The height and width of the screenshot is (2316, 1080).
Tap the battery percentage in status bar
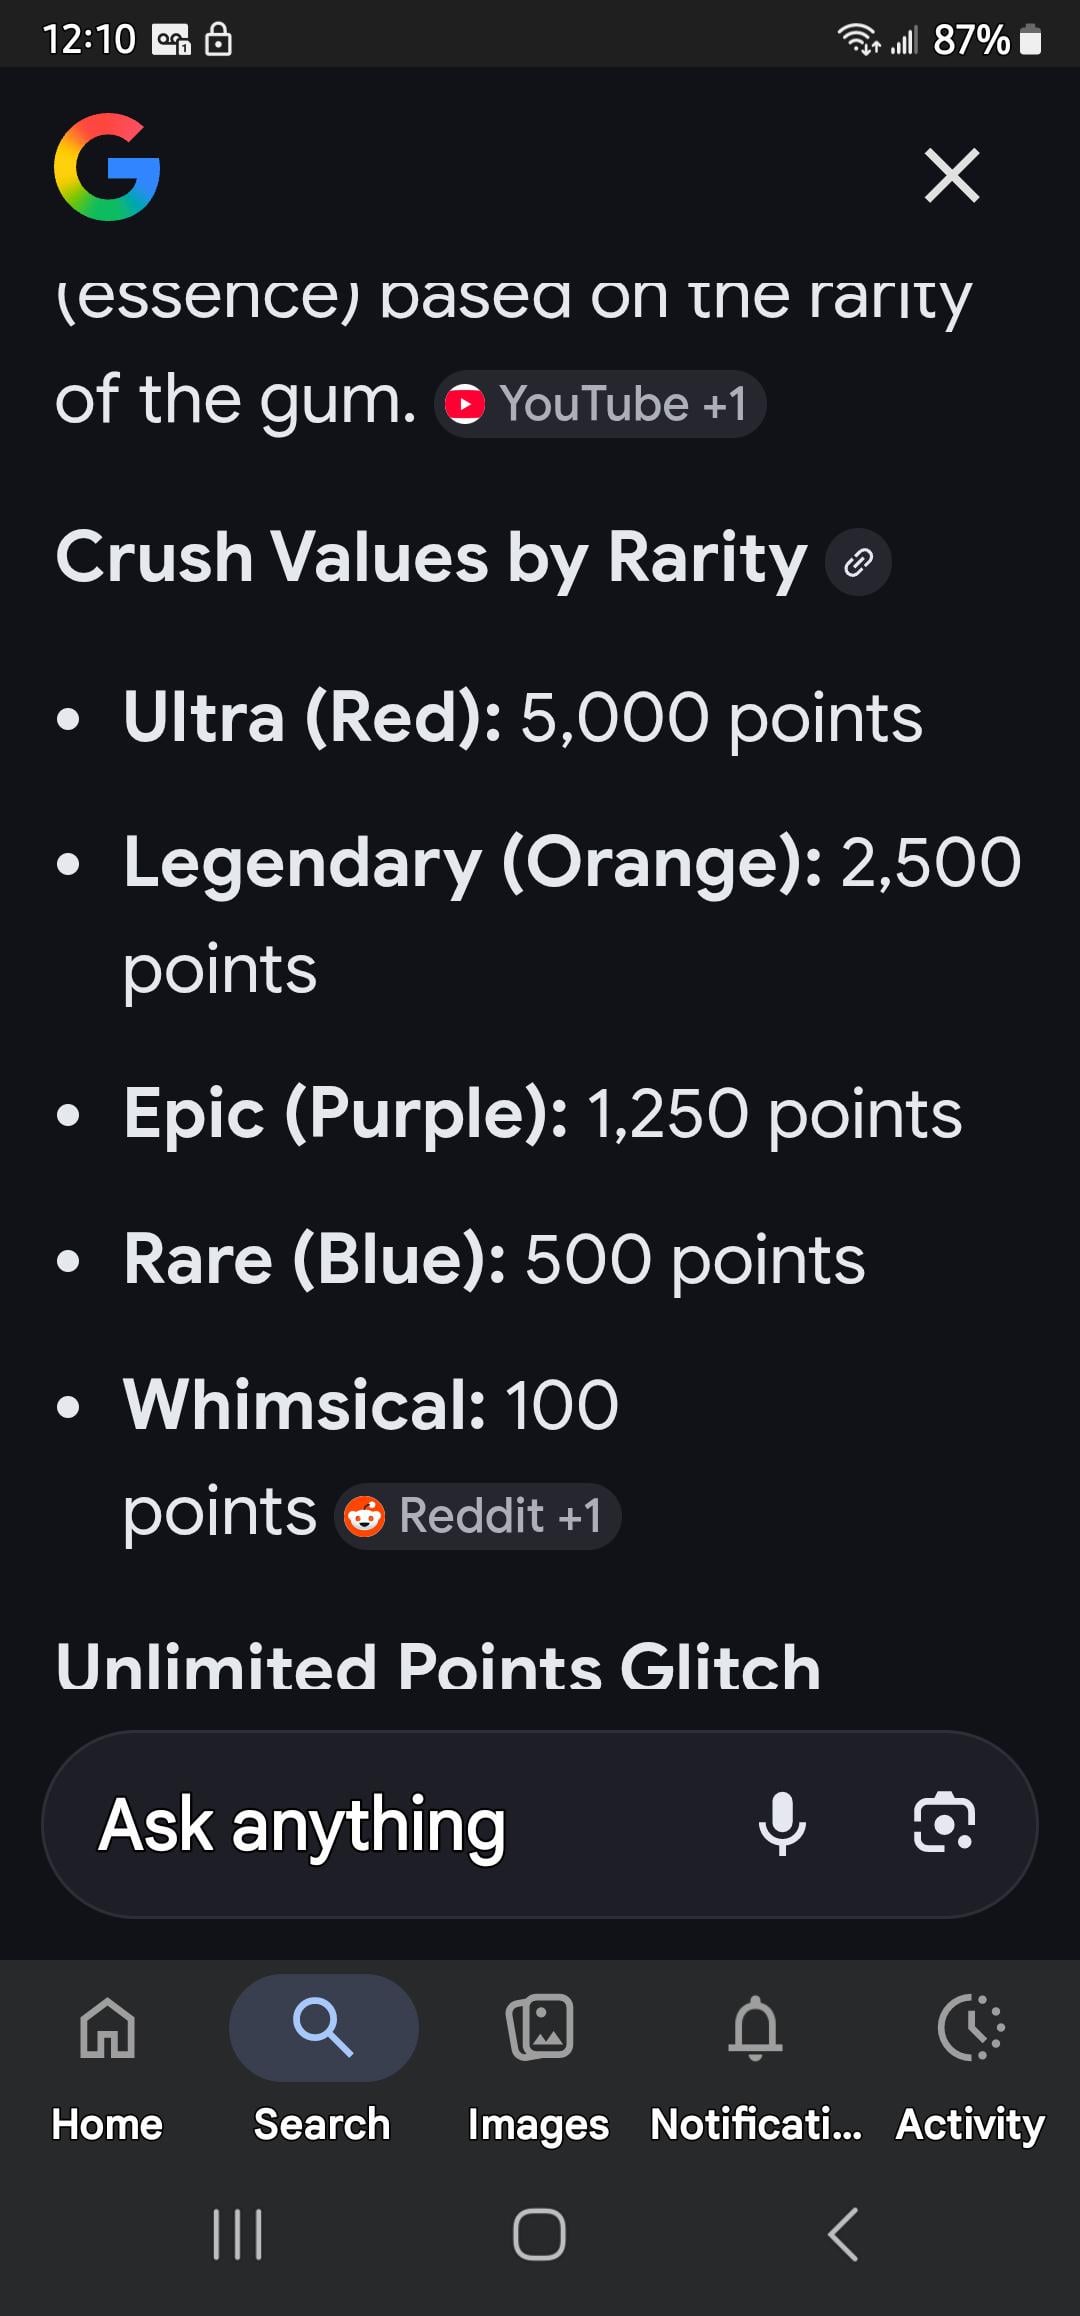point(971,40)
